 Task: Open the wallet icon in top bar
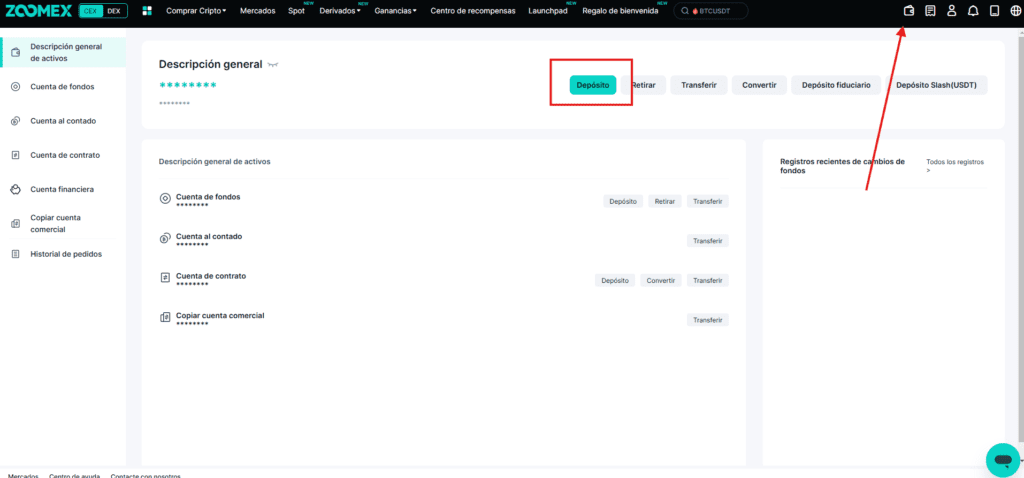908,11
